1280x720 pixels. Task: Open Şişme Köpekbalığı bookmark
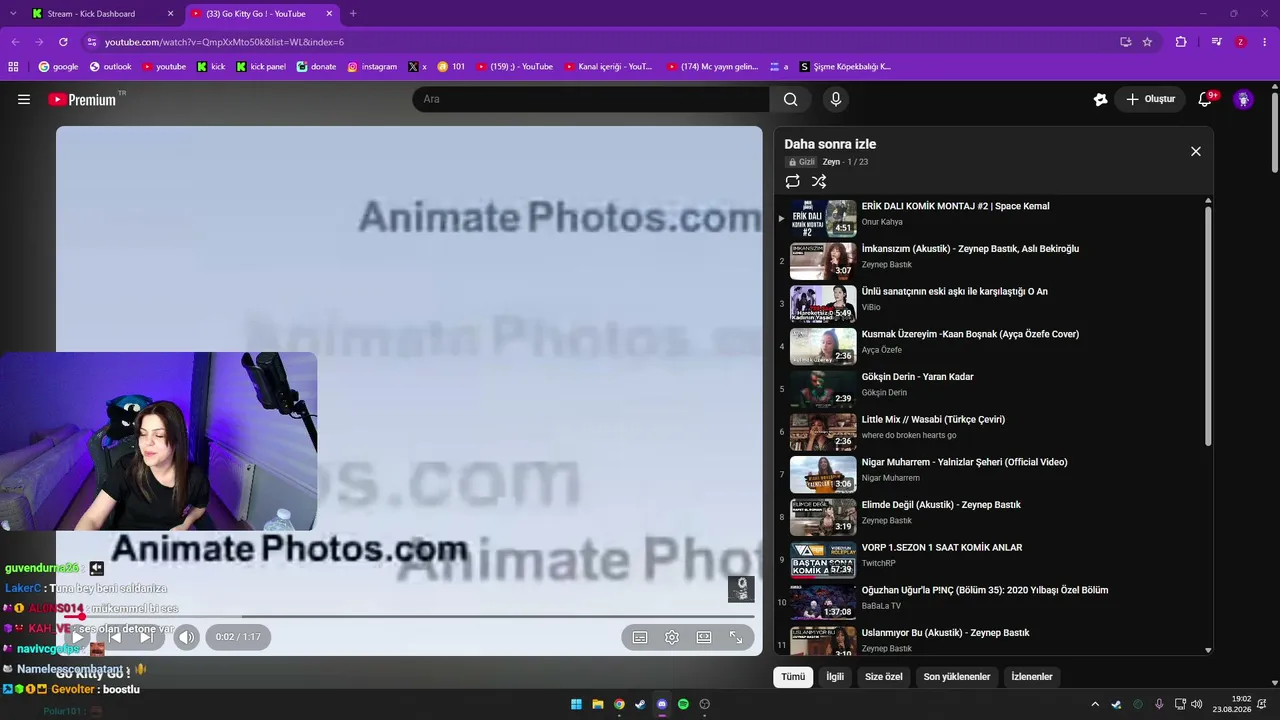pos(845,67)
